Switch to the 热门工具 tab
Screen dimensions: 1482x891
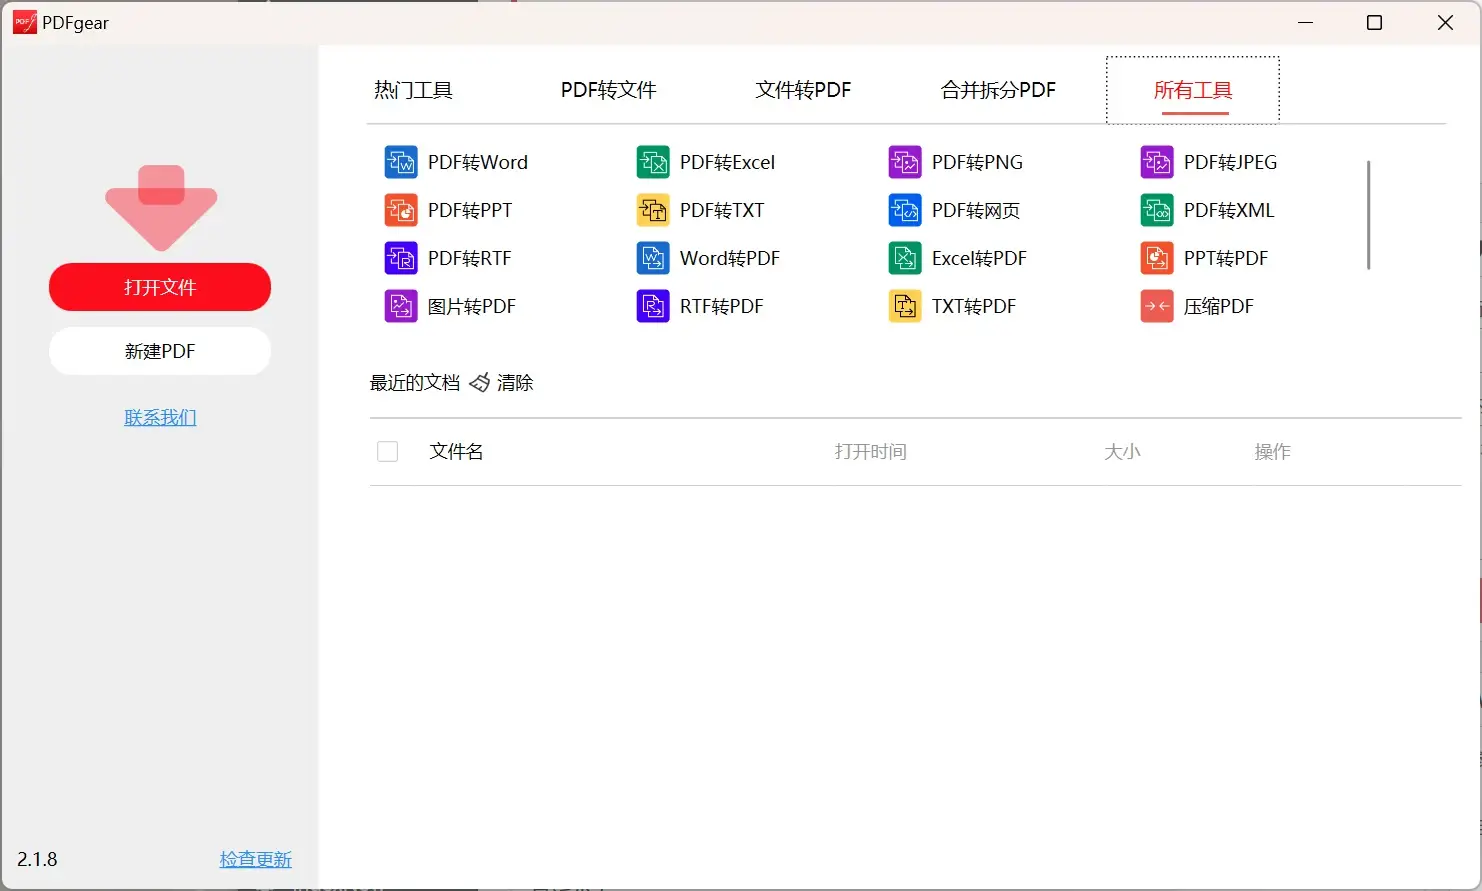click(x=413, y=90)
